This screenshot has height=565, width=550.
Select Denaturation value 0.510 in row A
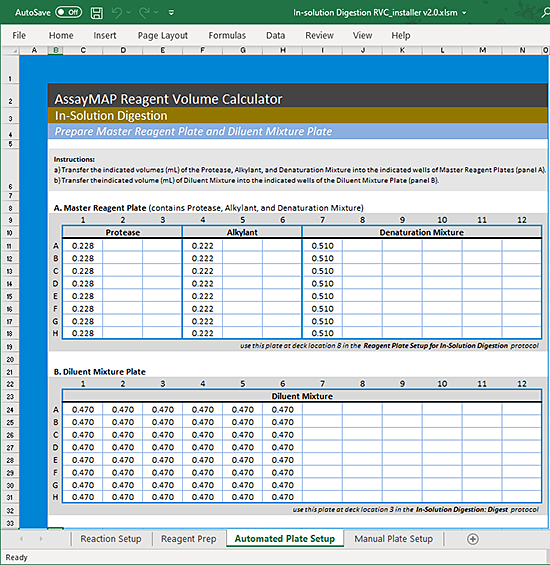click(x=323, y=246)
